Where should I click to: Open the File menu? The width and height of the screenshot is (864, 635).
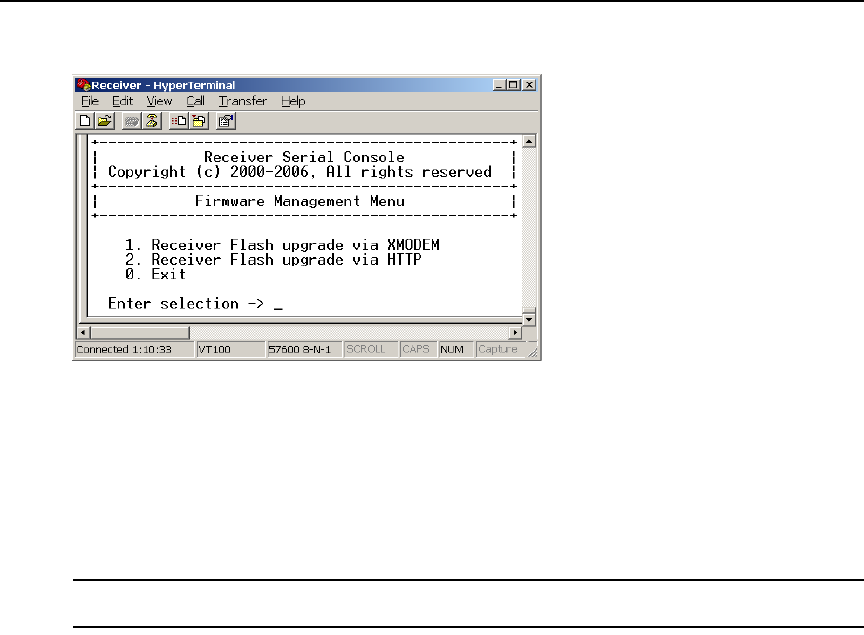point(90,101)
